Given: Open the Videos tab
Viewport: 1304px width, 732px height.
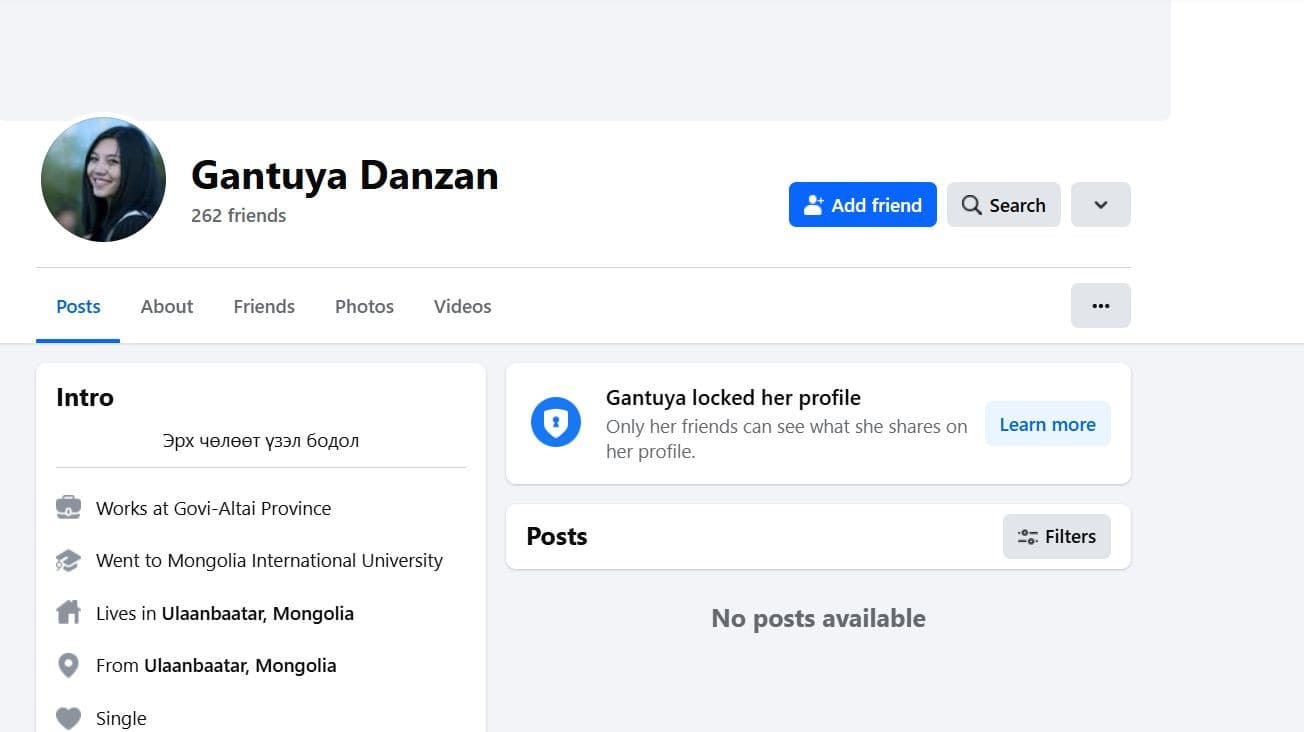Looking at the screenshot, I should [462, 307].
